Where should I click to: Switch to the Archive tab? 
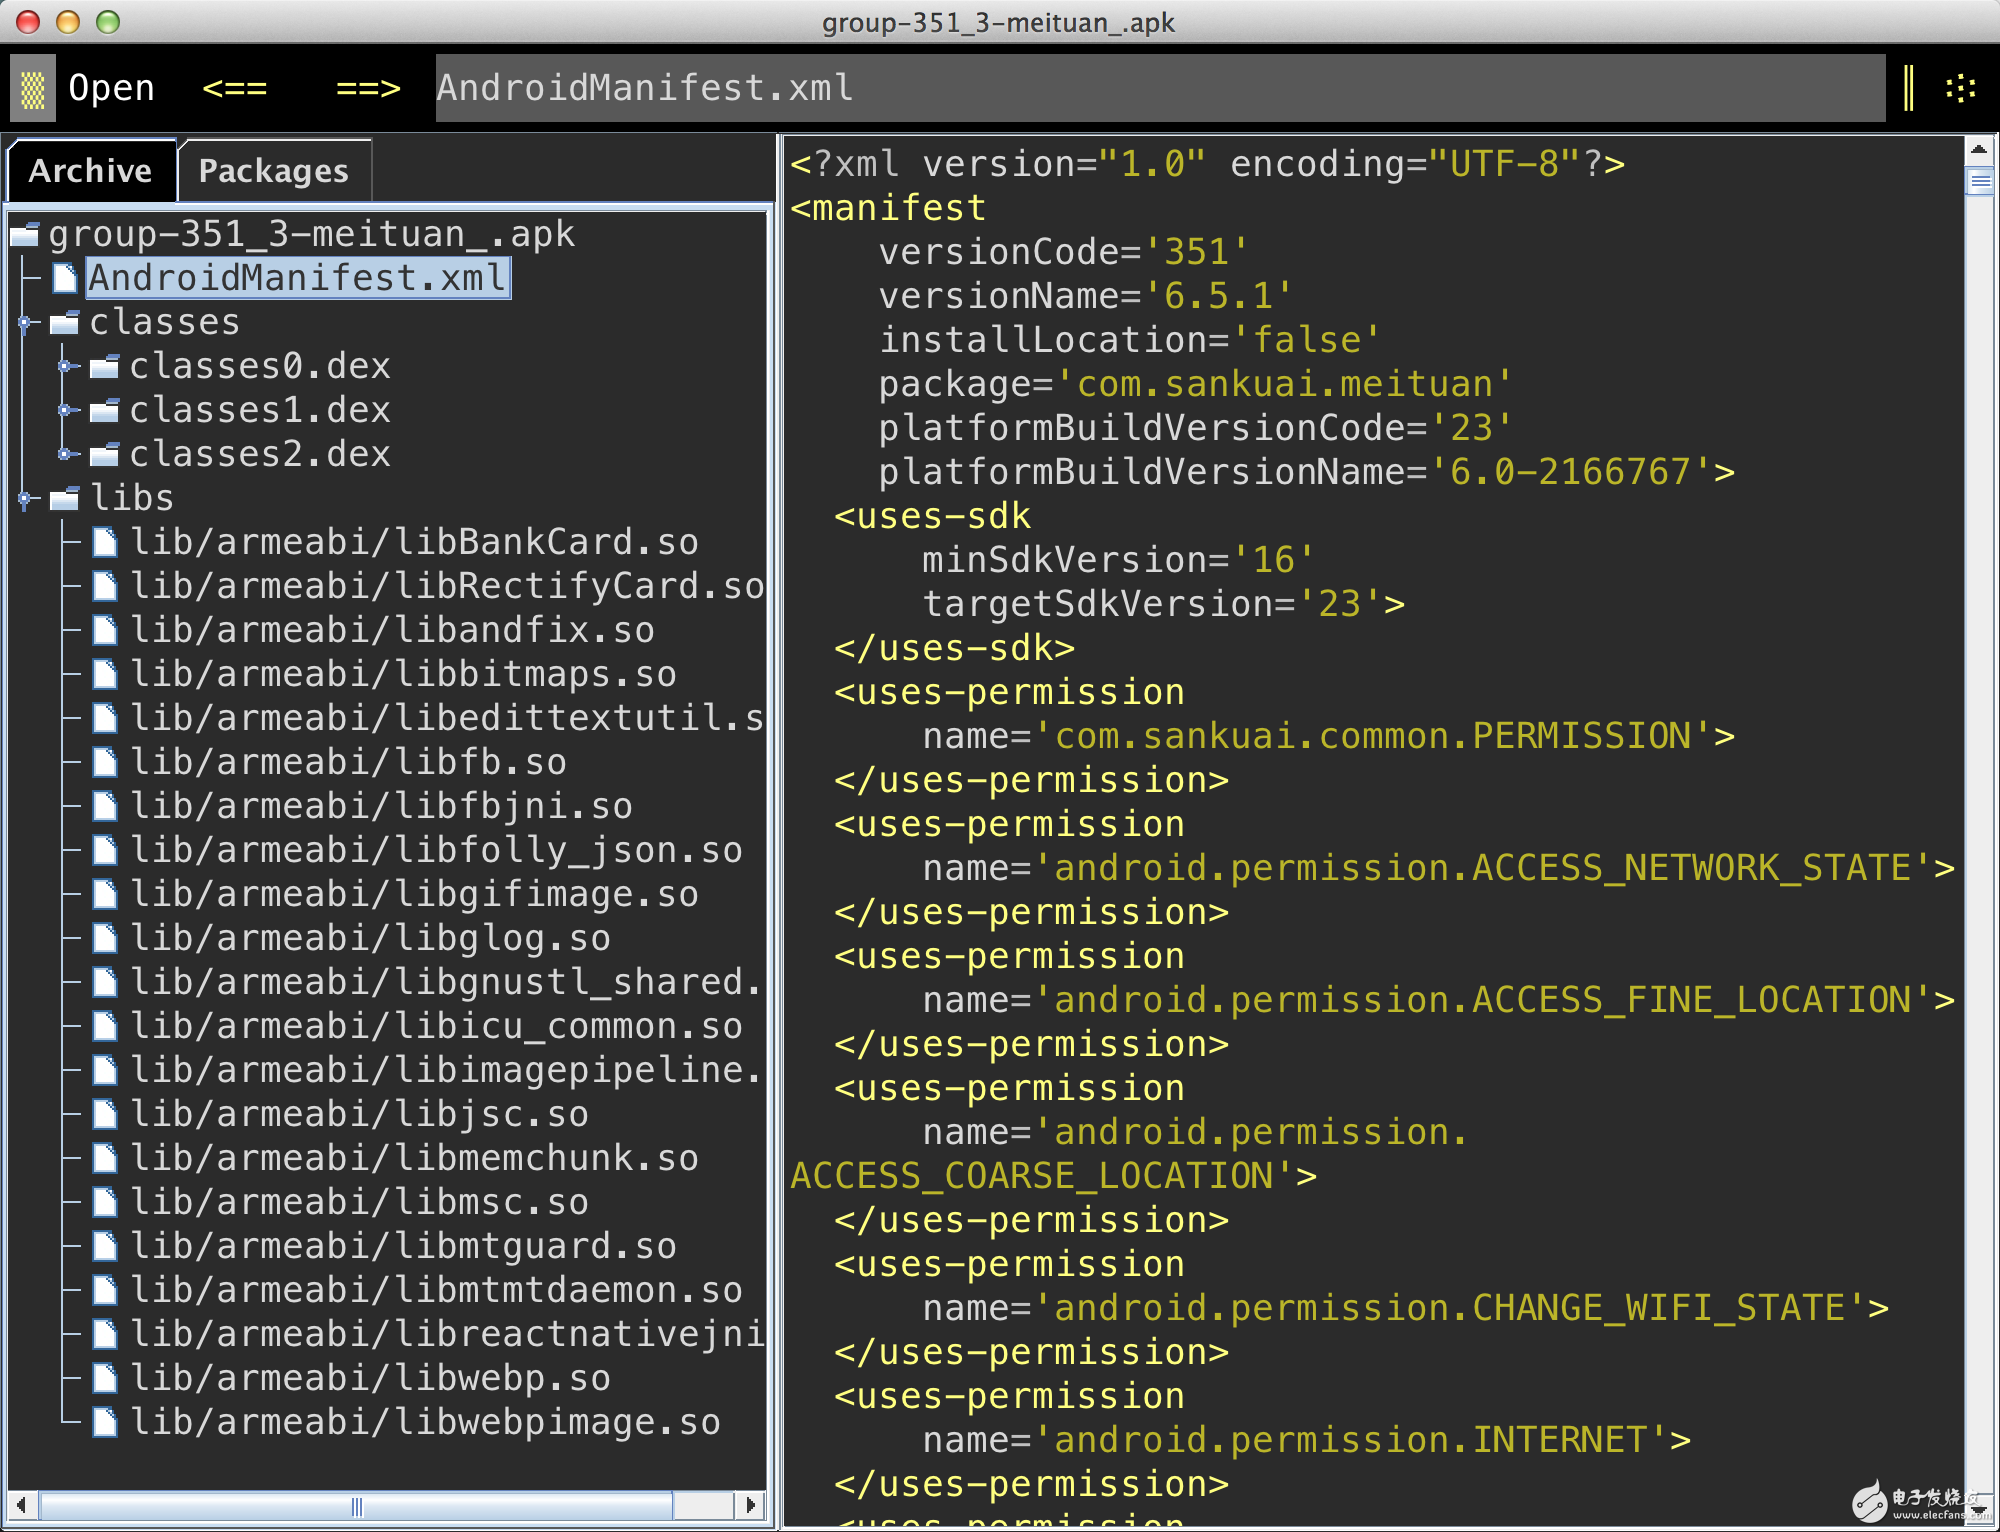(x=91, y=171)
